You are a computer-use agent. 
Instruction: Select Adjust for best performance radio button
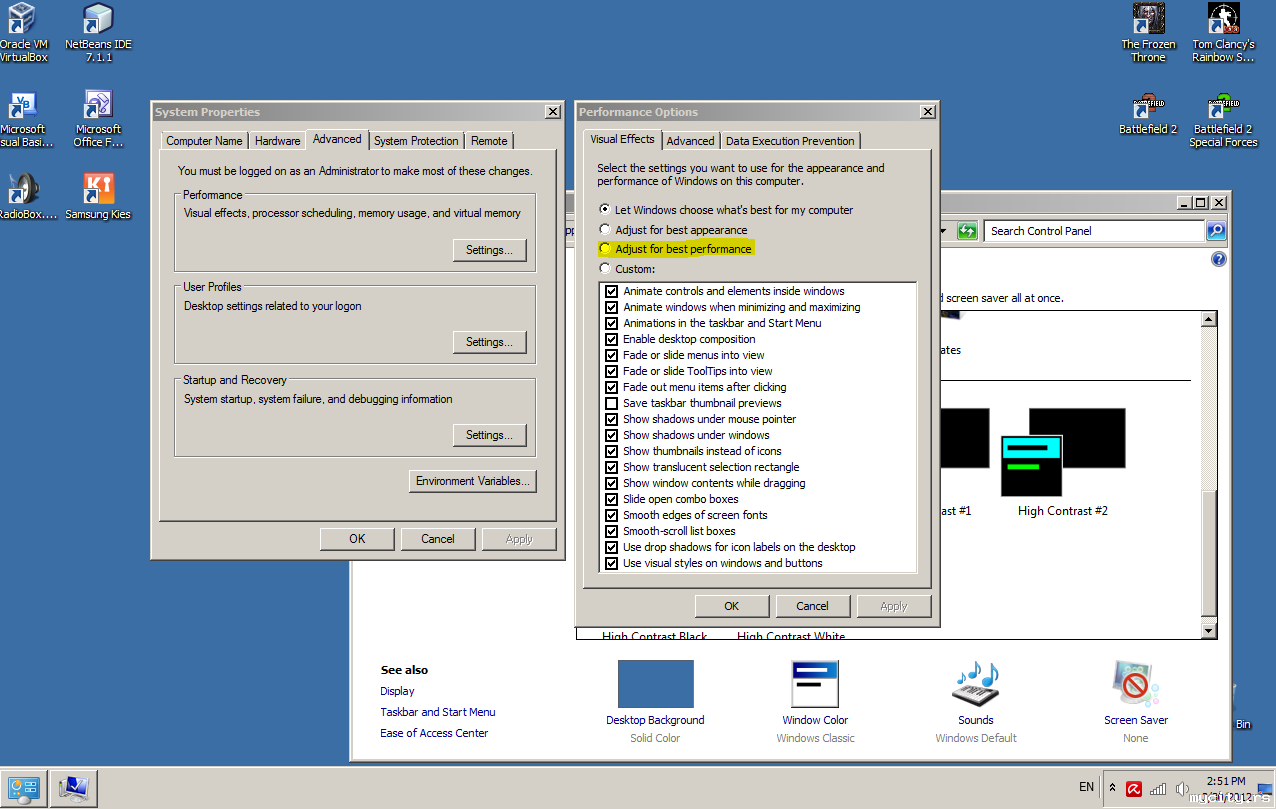click(x=604, y=249)
